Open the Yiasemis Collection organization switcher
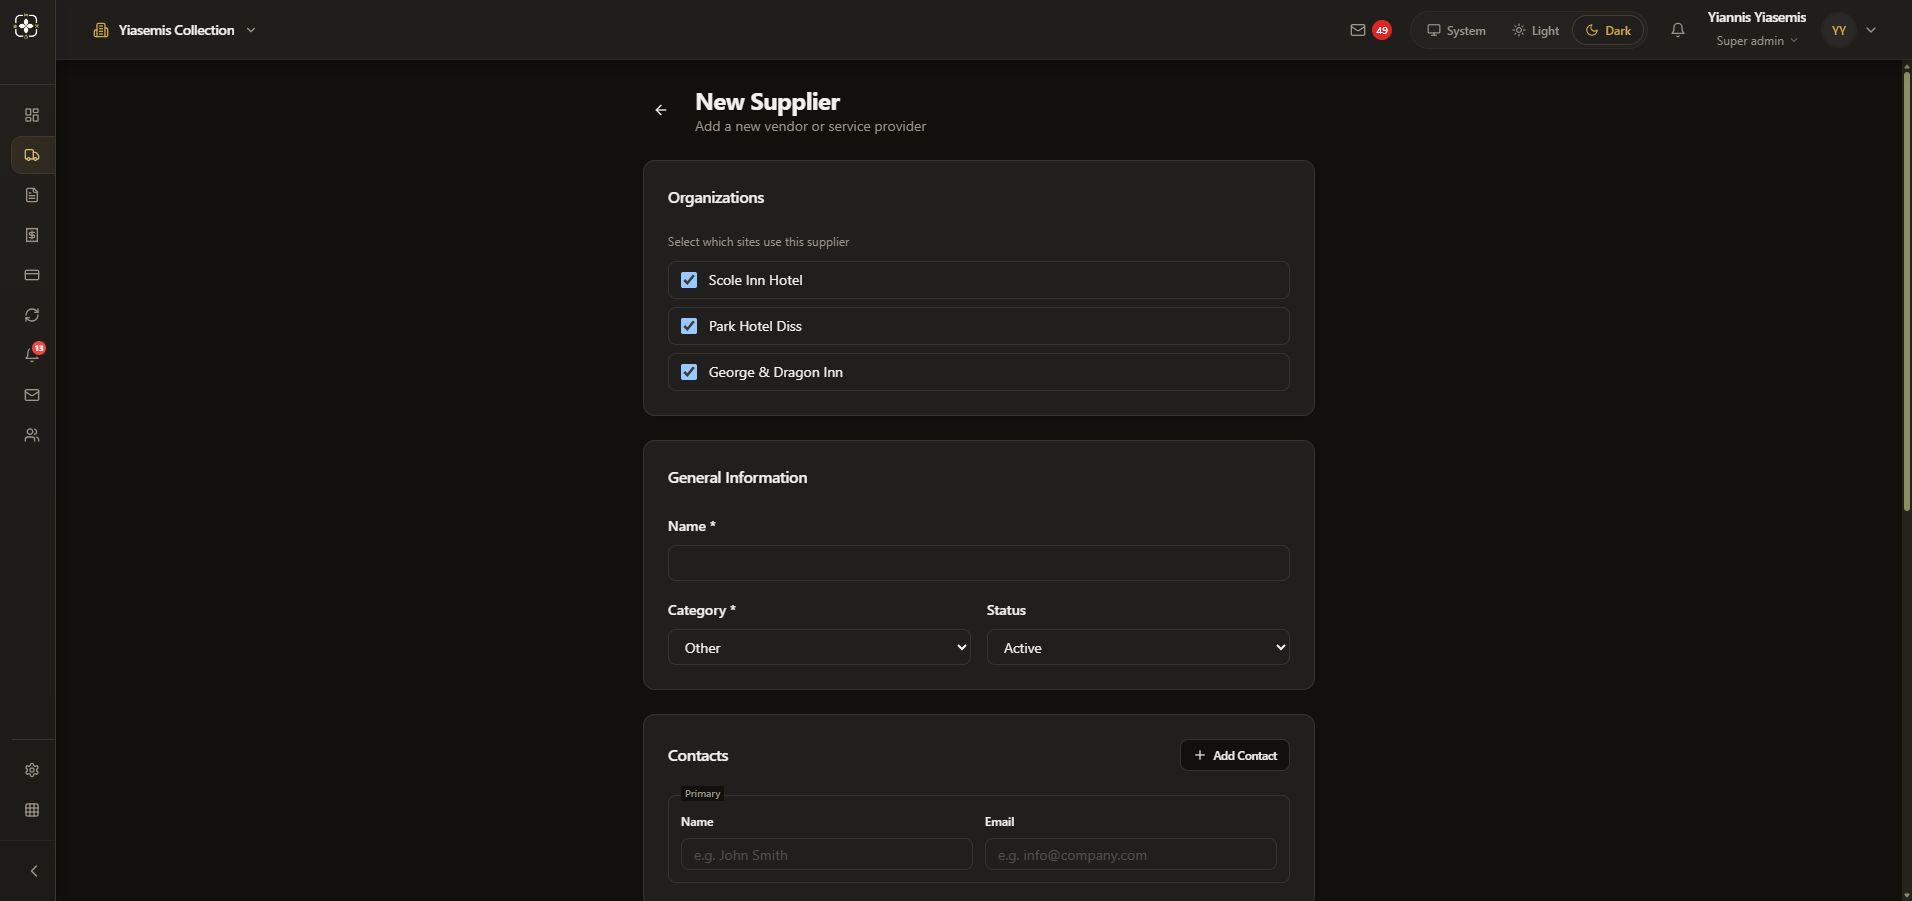1912x901 pixels. [175, 30]
